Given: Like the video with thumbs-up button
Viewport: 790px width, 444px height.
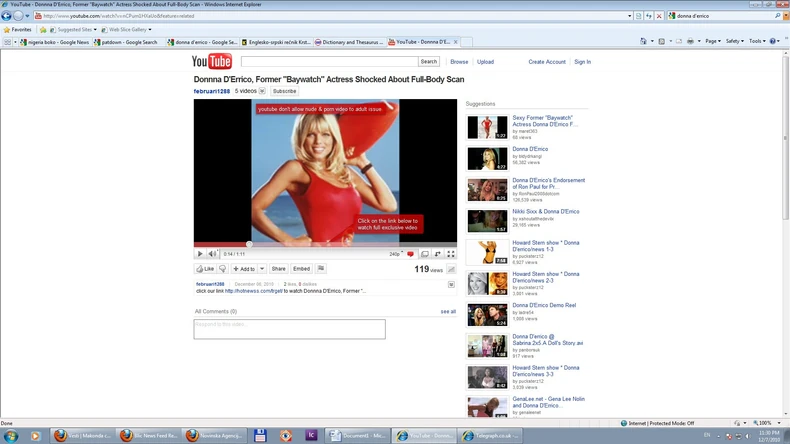Looking at the screenshot, I should (205, 269).
